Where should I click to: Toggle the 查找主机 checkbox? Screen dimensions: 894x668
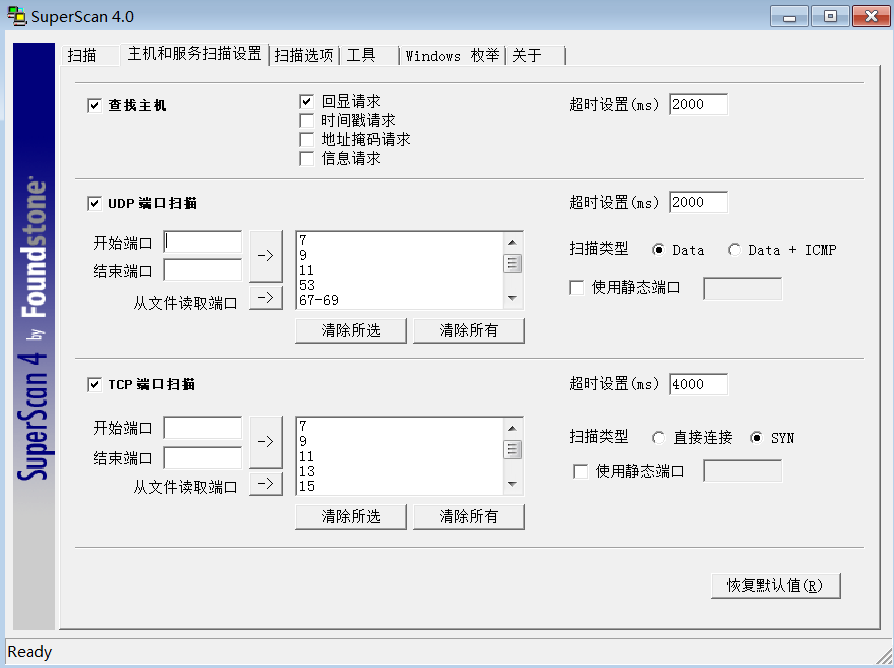click(93, 104)
